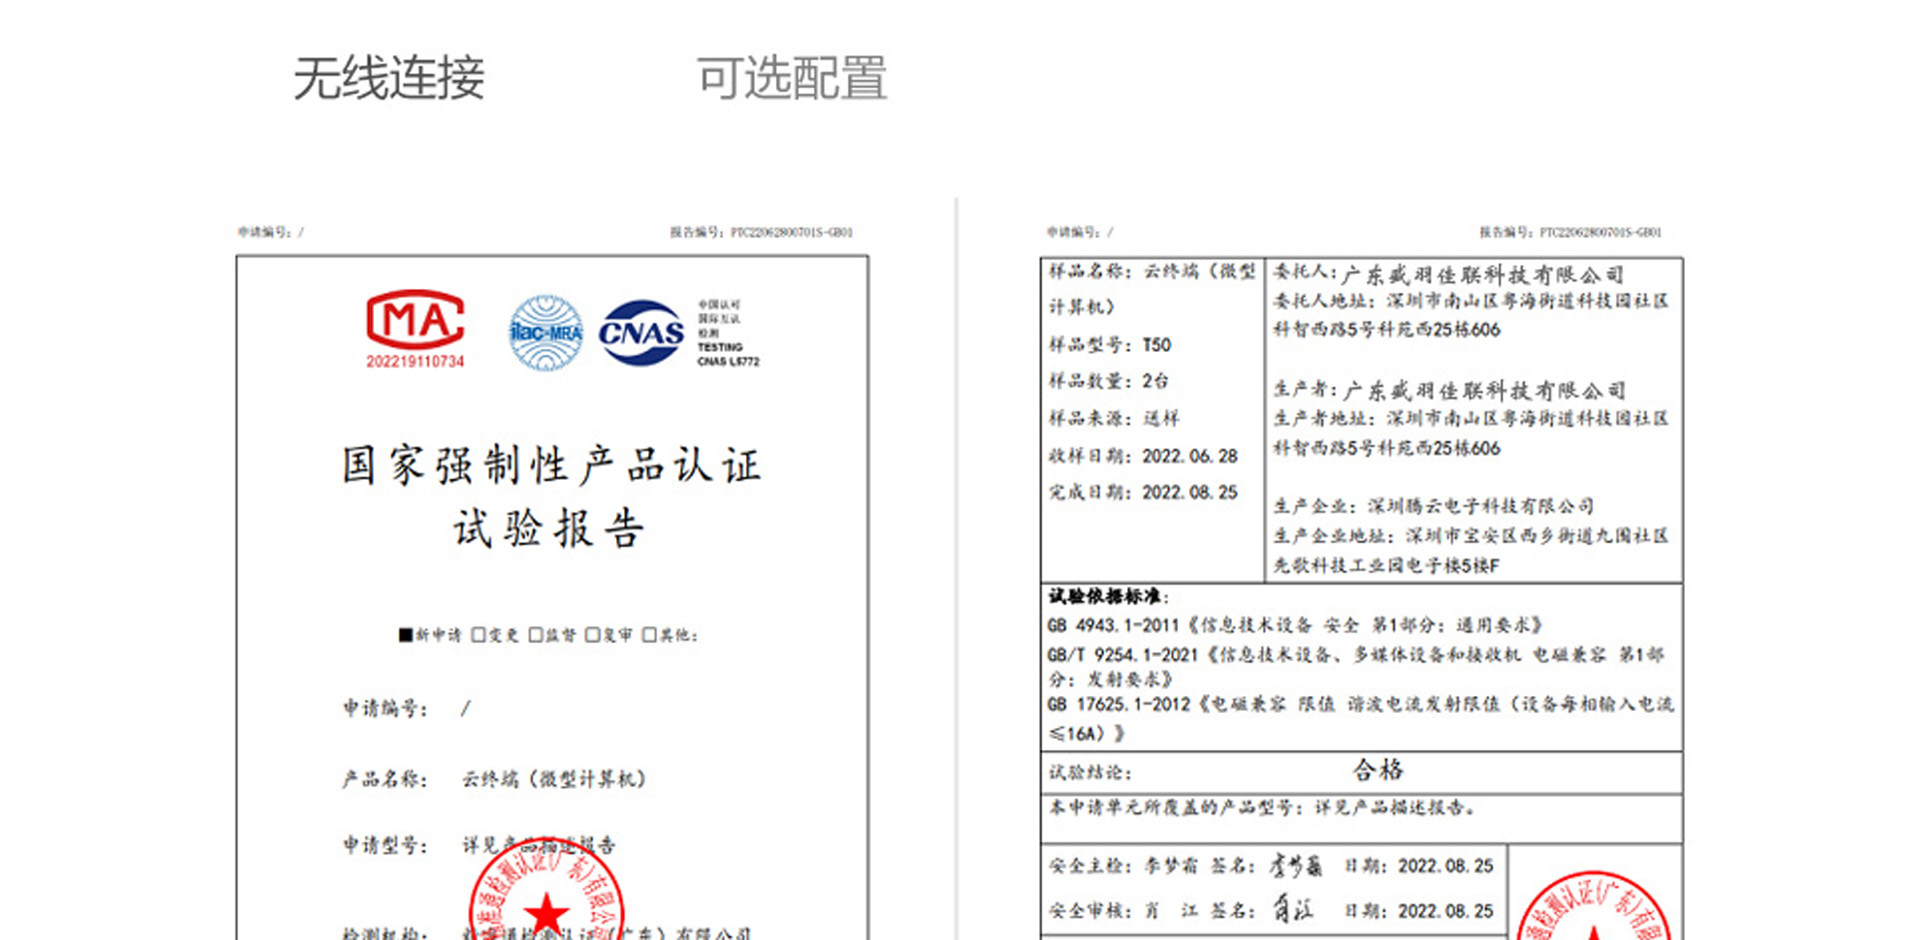
Task: Click 收样日期 2022.06.28
Action: pyautogui.click(x=1142, y=456)
